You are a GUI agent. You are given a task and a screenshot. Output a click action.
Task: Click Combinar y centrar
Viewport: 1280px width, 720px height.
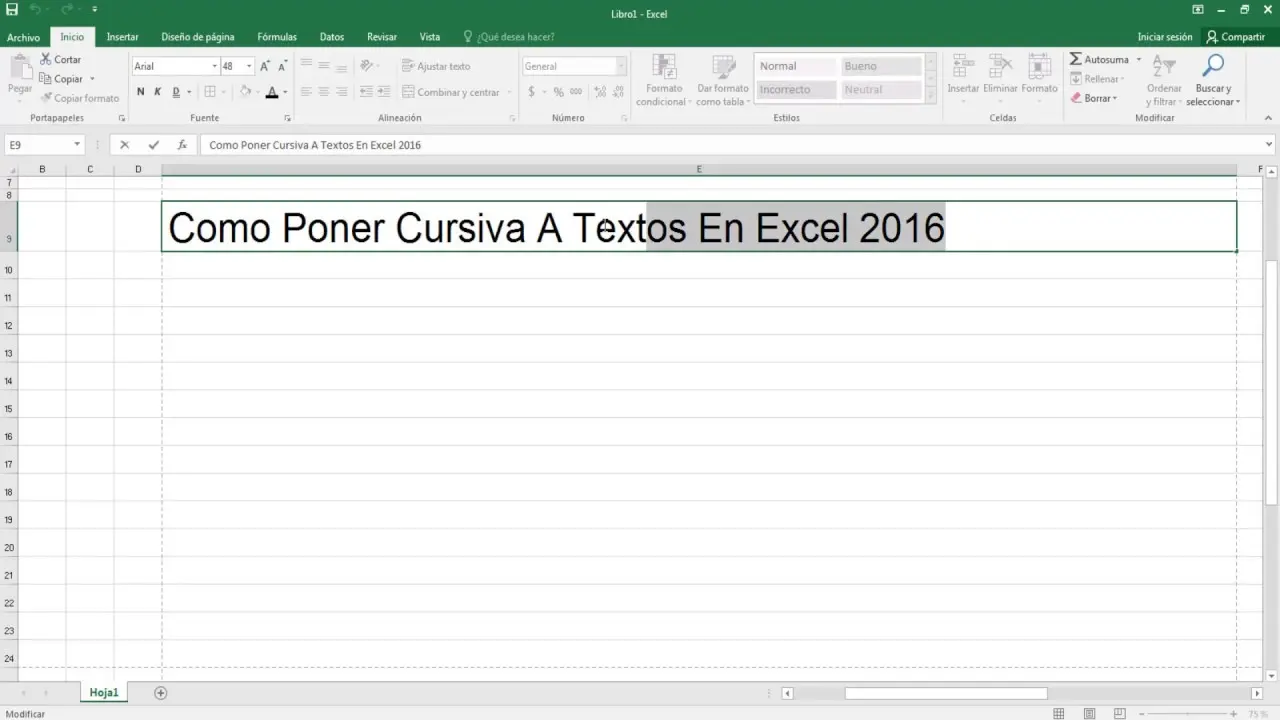pyautogui.click(x=450, y=92)
